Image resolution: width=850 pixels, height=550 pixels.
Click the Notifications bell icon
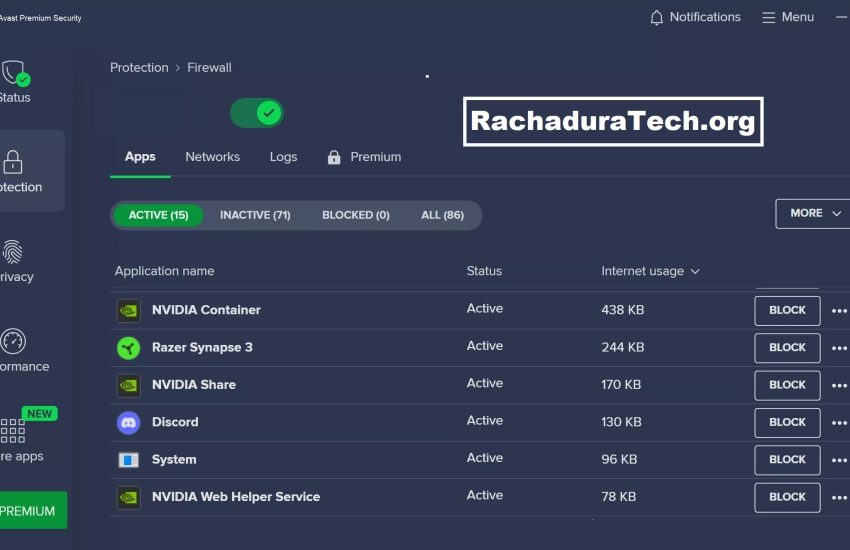click(656, 18)
